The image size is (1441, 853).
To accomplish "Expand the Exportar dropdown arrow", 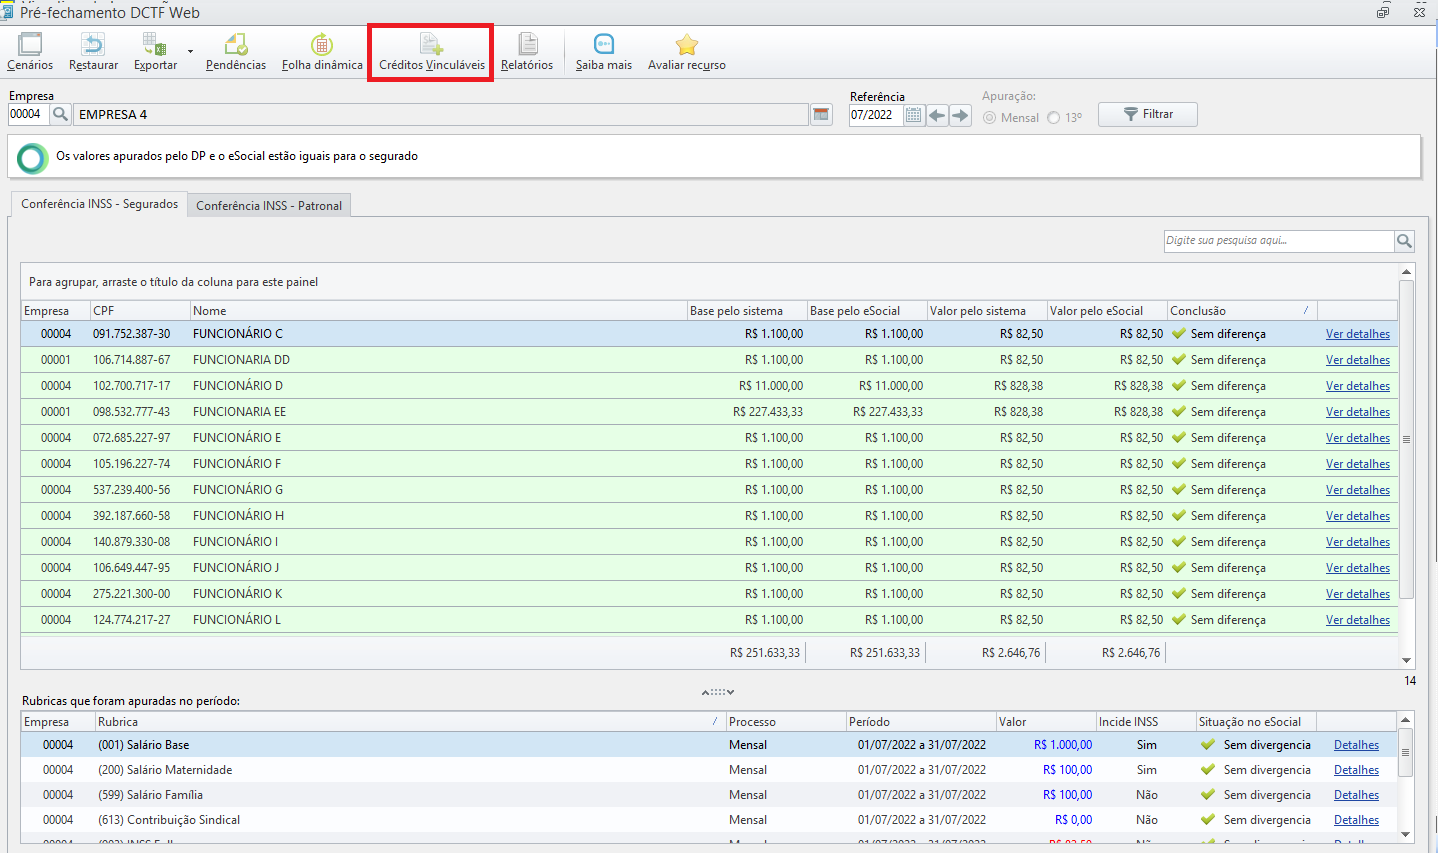I will pyautogui.click(x=190, y=52).
